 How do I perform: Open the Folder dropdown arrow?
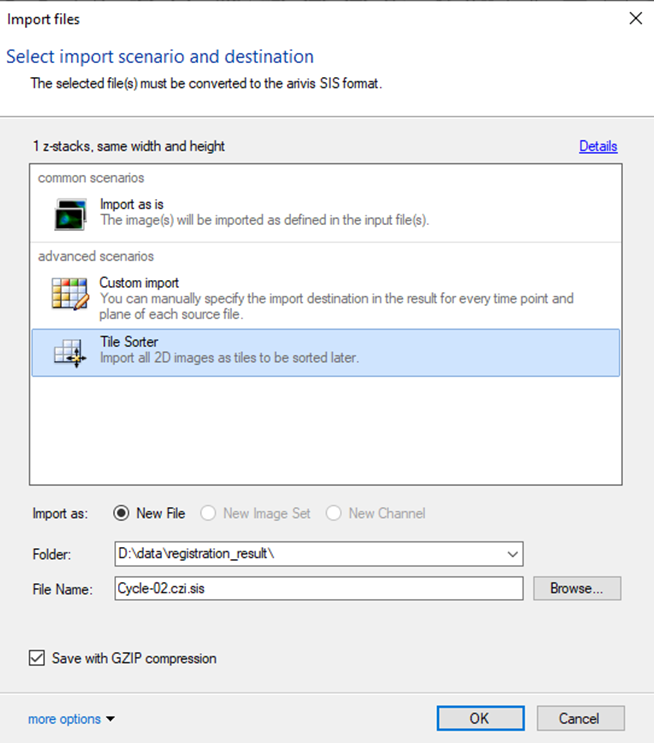coord(513,553)
